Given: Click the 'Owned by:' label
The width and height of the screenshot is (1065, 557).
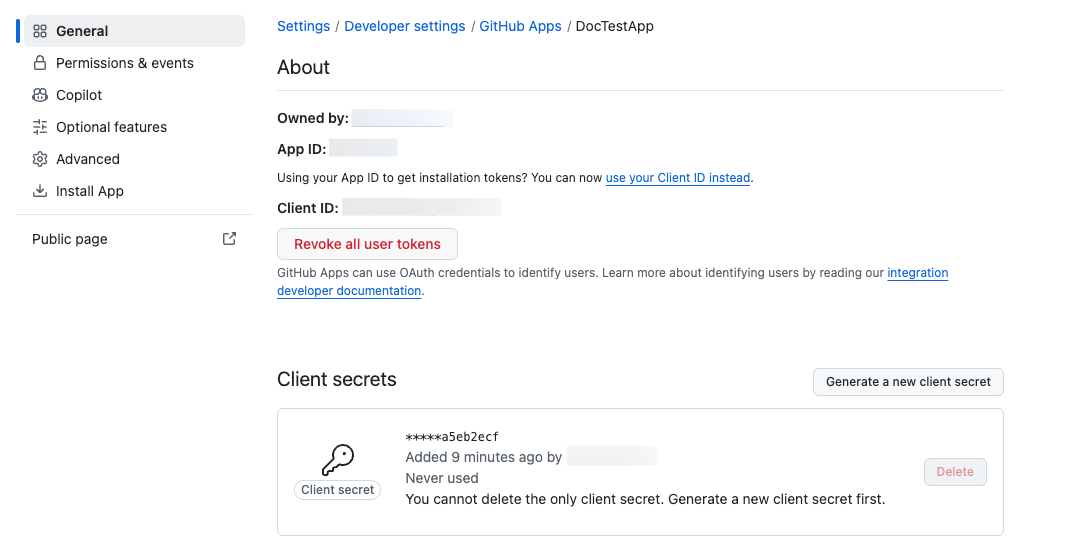Looking at the screenshot, I should [x=313, y=118].
